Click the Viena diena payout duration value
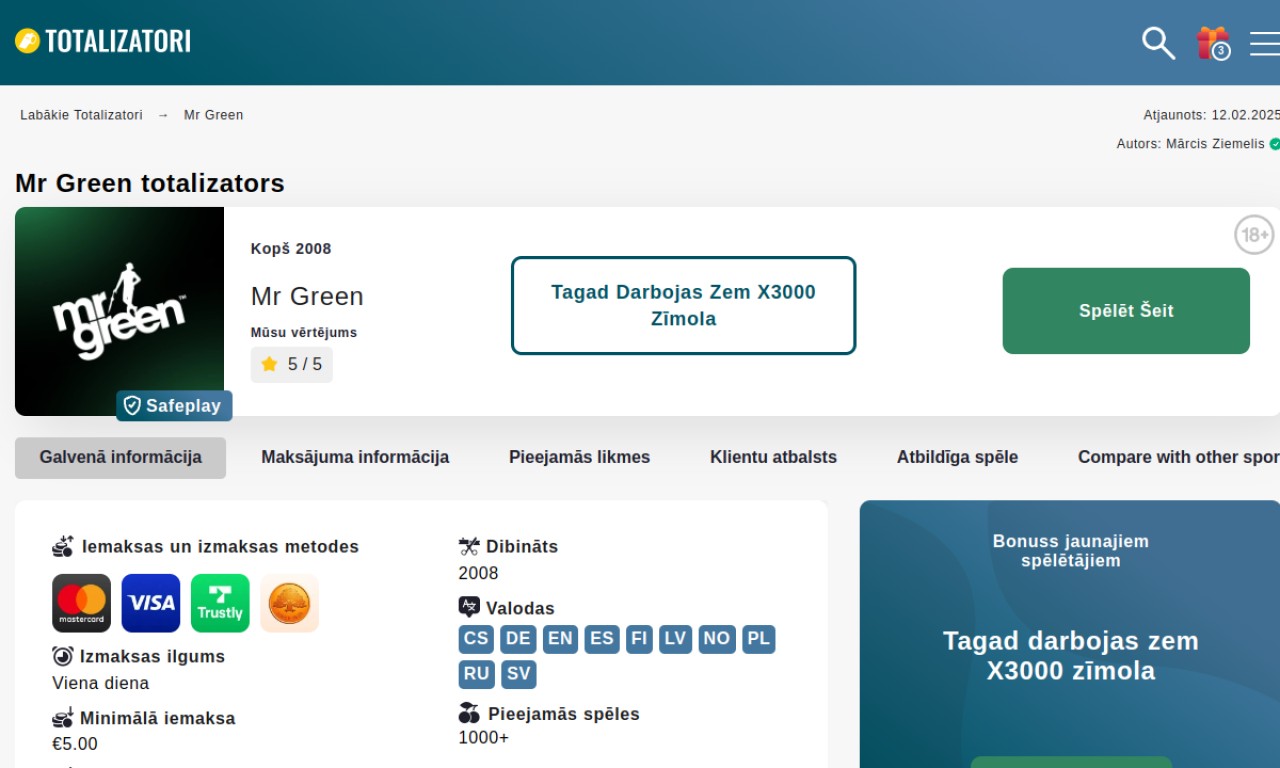Screen dimensions: 1280x768 101,684
